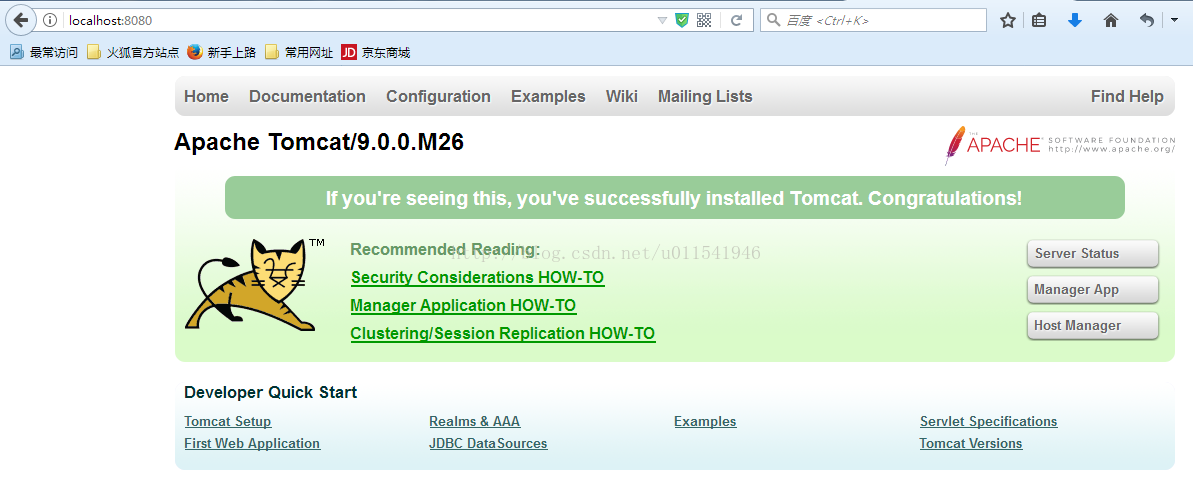The height and width of the screenshot is (484, 1193).
Task: Click Find Help in navigation bar
Action: click(x=1127, y=97)
